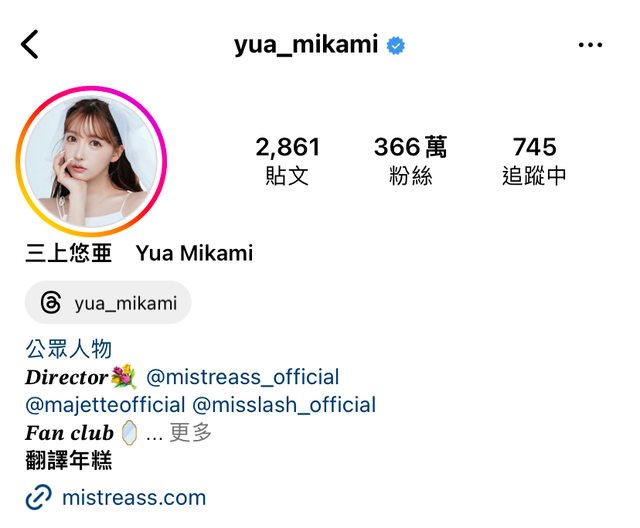The height and width of the screenshot is (528, 640).
Task: Open the three-dot options menu
Action: (x=590, y=44)
